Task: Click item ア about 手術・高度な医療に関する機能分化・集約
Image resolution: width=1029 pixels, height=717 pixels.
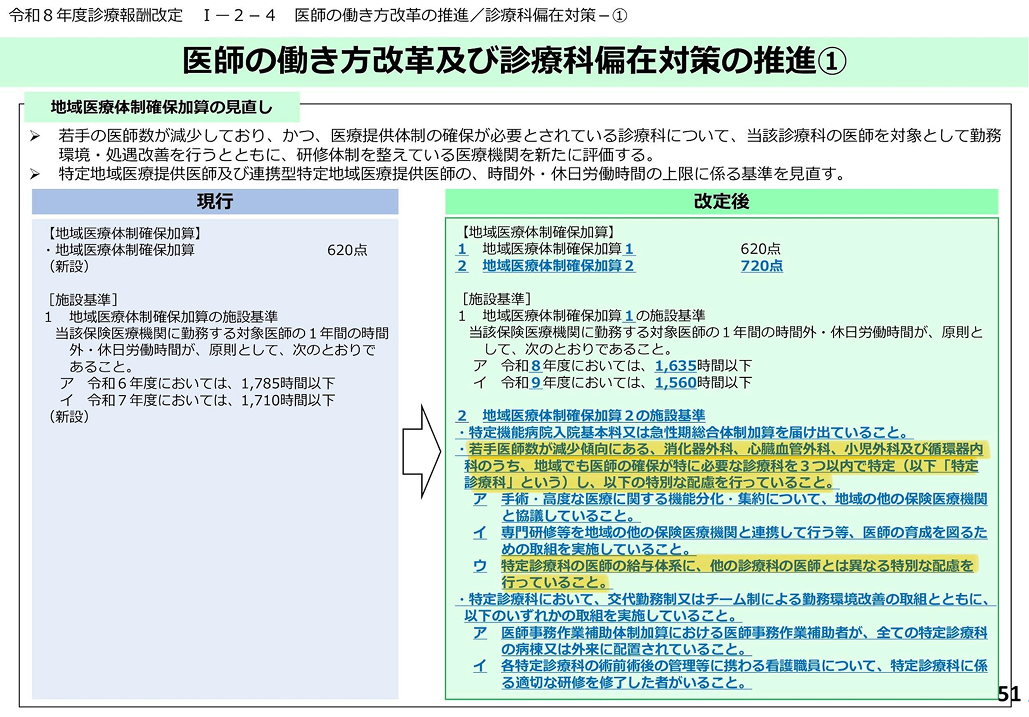Action: [730, 507]
